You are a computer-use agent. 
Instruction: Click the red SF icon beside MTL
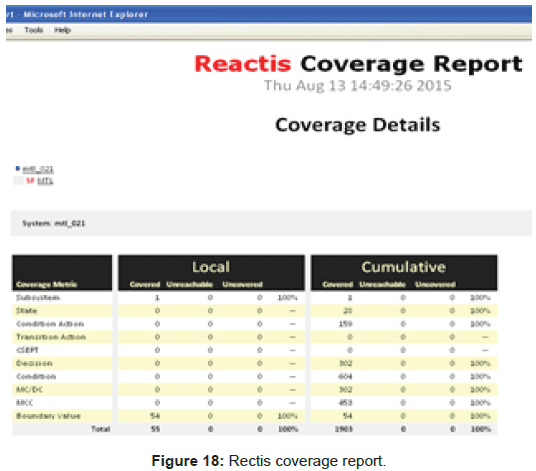[30, 180]
